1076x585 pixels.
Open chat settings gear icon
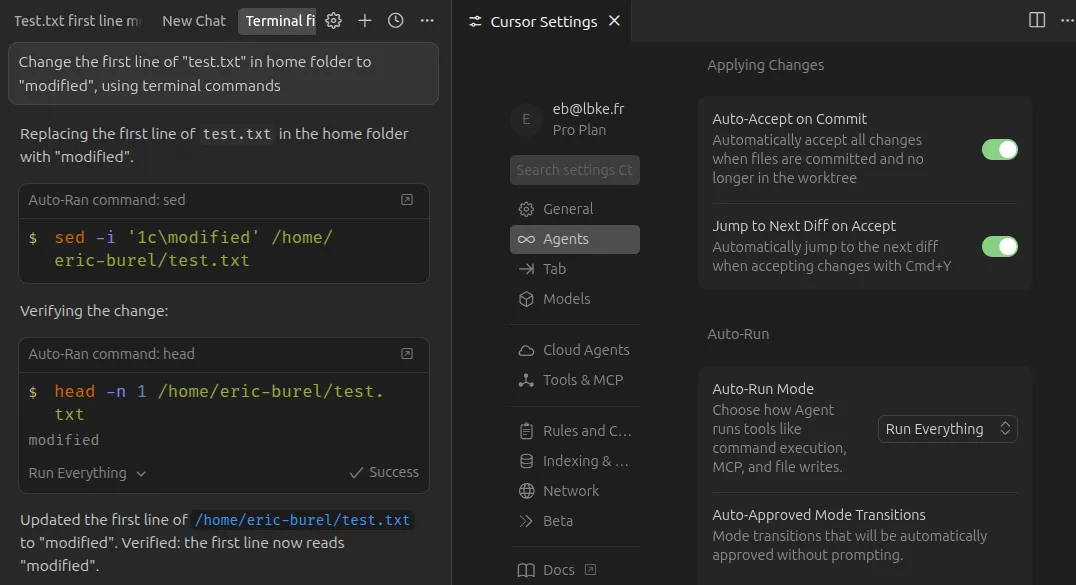(334, 21)
